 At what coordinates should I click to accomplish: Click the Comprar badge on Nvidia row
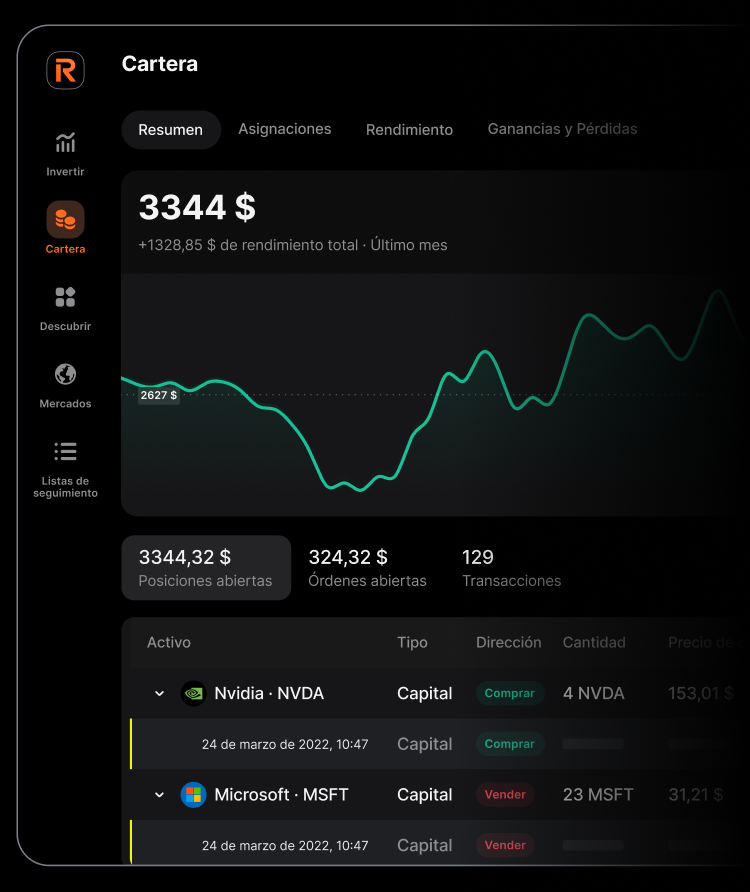[509, 693]
